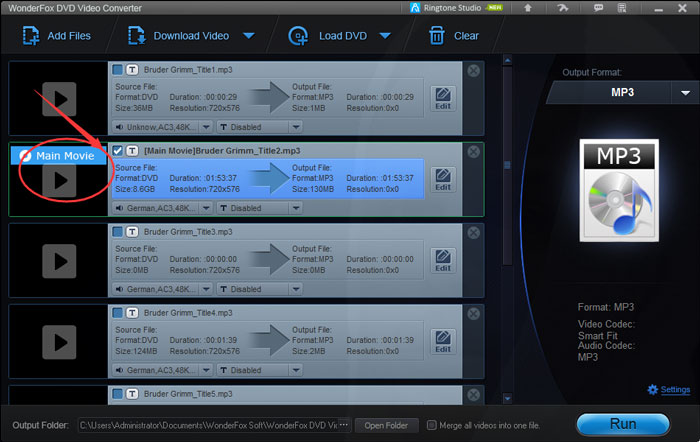This screenshot has height=442, width=700.
Task: Click the large MP3 format image
Action: coord(619,190)
